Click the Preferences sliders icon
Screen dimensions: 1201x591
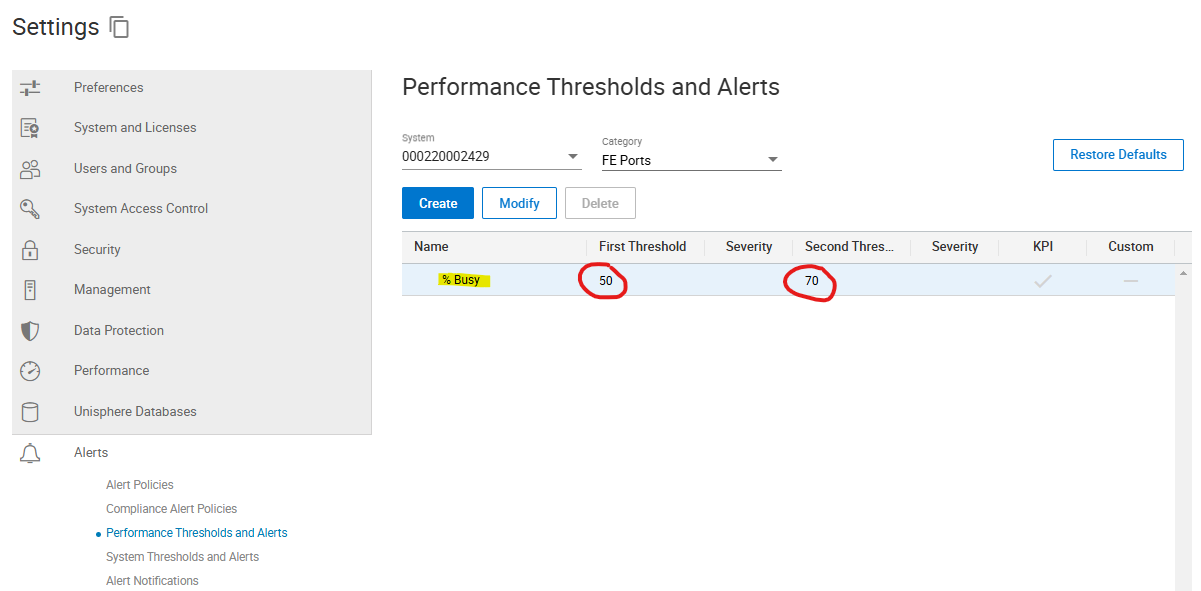pyautogui.click(x=30, y=88)
